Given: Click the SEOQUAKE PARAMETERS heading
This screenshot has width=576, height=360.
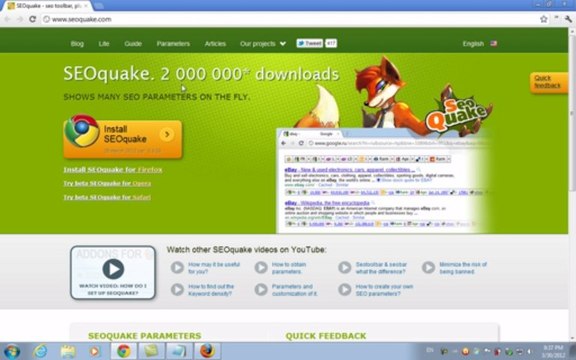Looking at the screenshot, I should coord(145,336).
